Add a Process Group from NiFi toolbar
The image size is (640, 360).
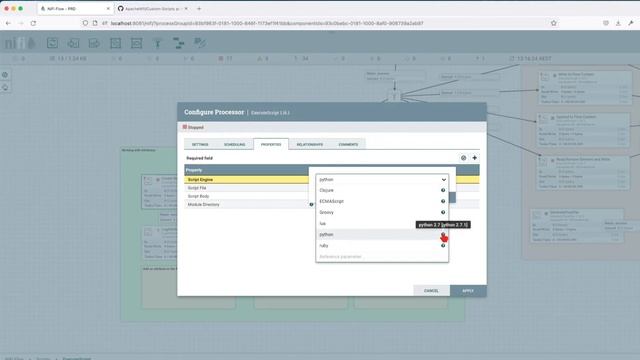coord(116,43)
